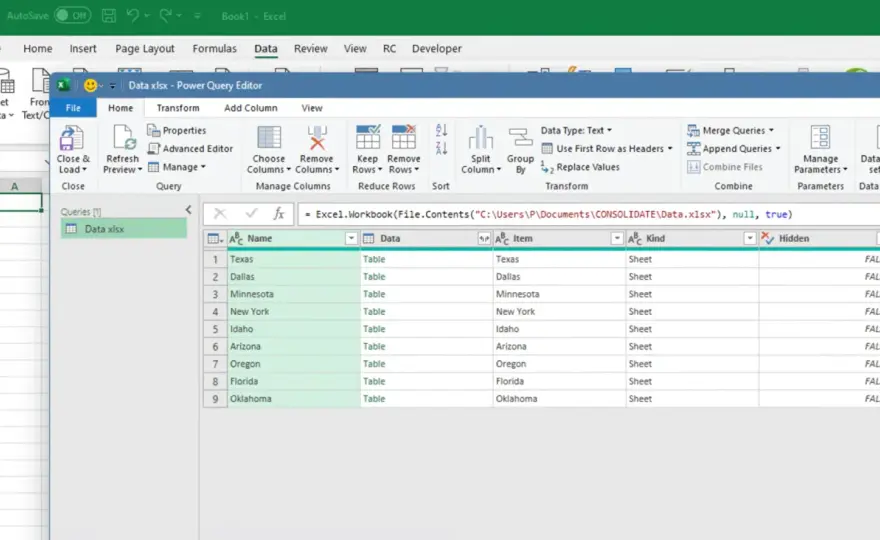Click the Item cell containing Dallas
880x540 pixels.
559,277
